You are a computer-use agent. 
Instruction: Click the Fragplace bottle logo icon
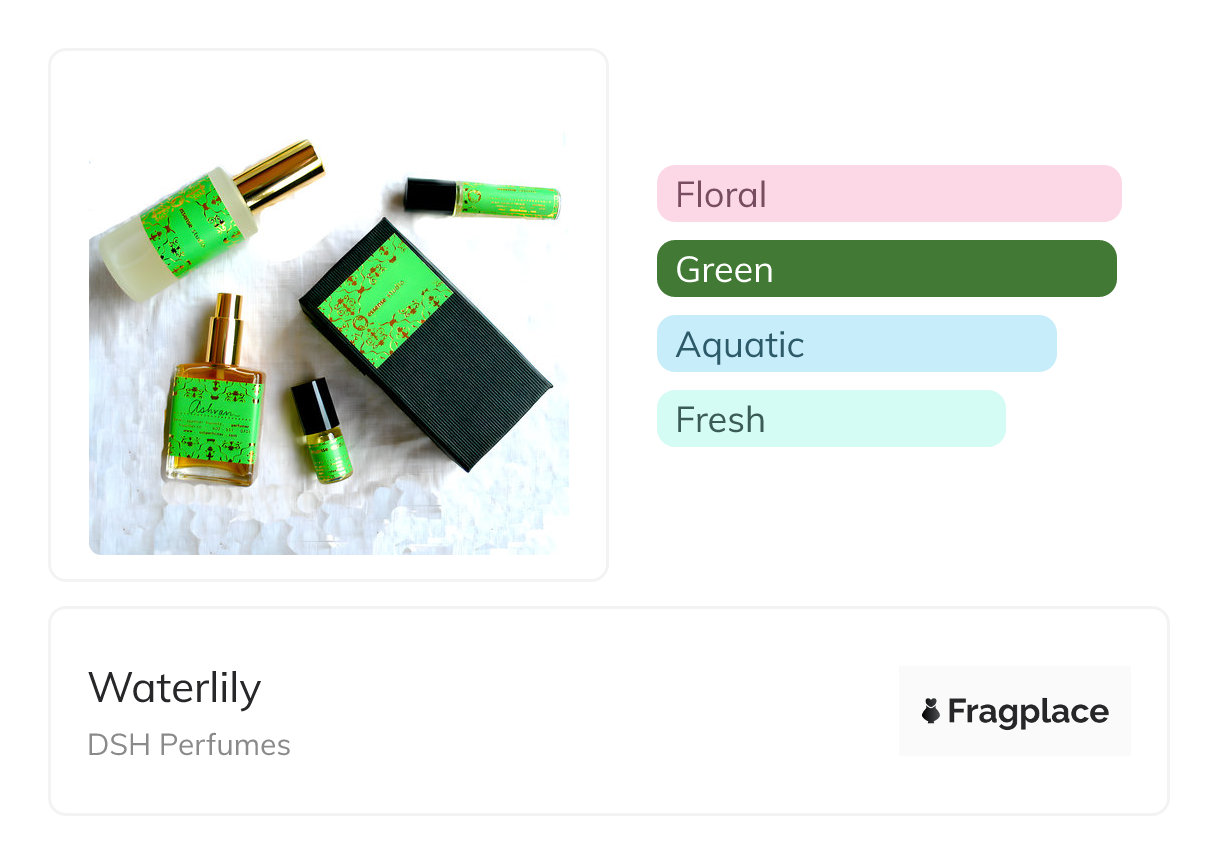click(931, 711)
